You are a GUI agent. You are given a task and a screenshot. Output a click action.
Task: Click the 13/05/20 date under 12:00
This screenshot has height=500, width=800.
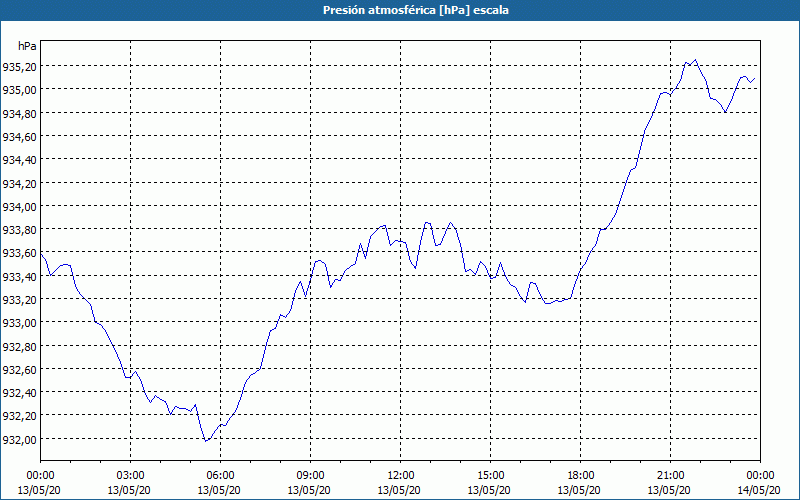399,490
